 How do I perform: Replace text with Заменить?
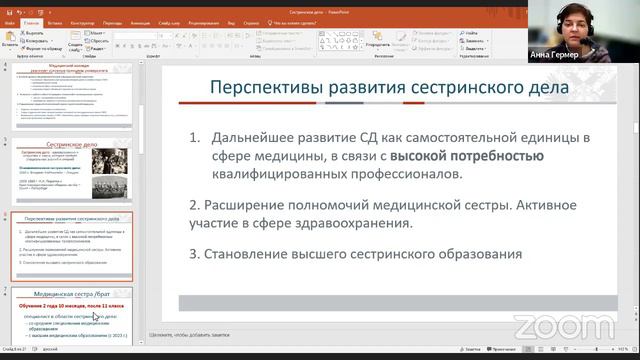pos(473,41)
